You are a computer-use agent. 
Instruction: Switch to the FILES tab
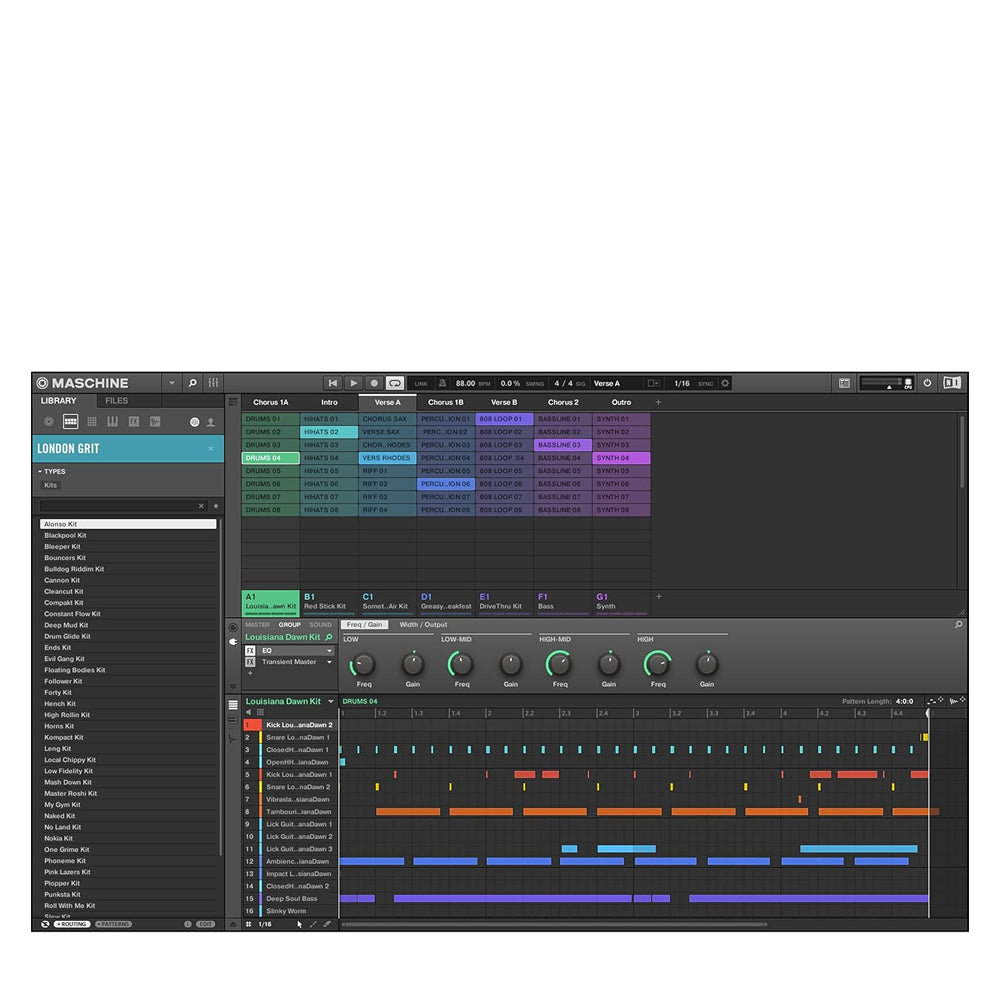(x=116, y=401)
